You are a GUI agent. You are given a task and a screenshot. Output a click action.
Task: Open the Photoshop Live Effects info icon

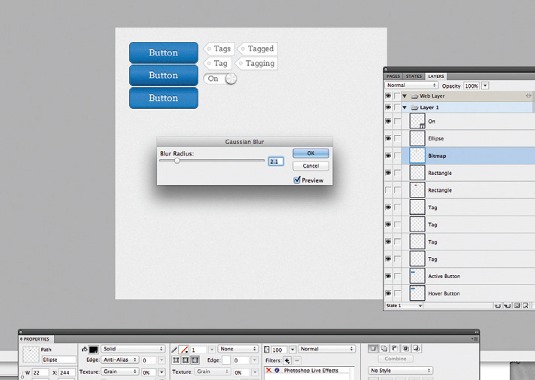click(x=277, y=370)
